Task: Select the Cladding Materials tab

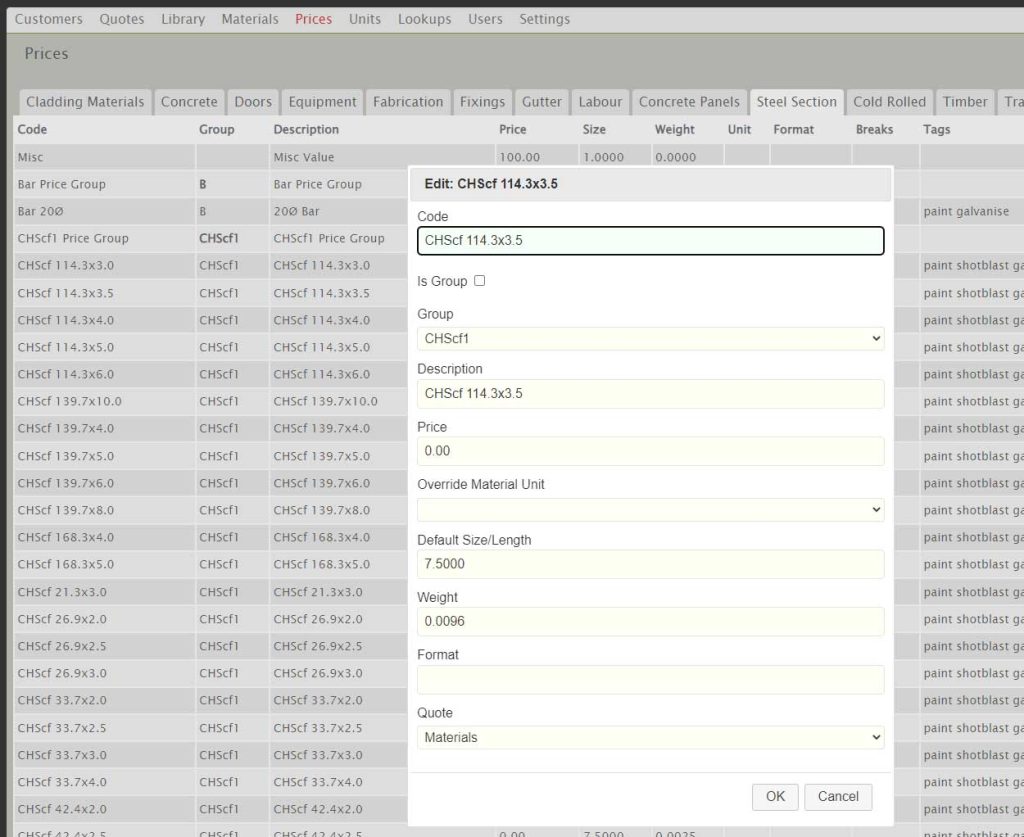Action: [x=85, y=102]
